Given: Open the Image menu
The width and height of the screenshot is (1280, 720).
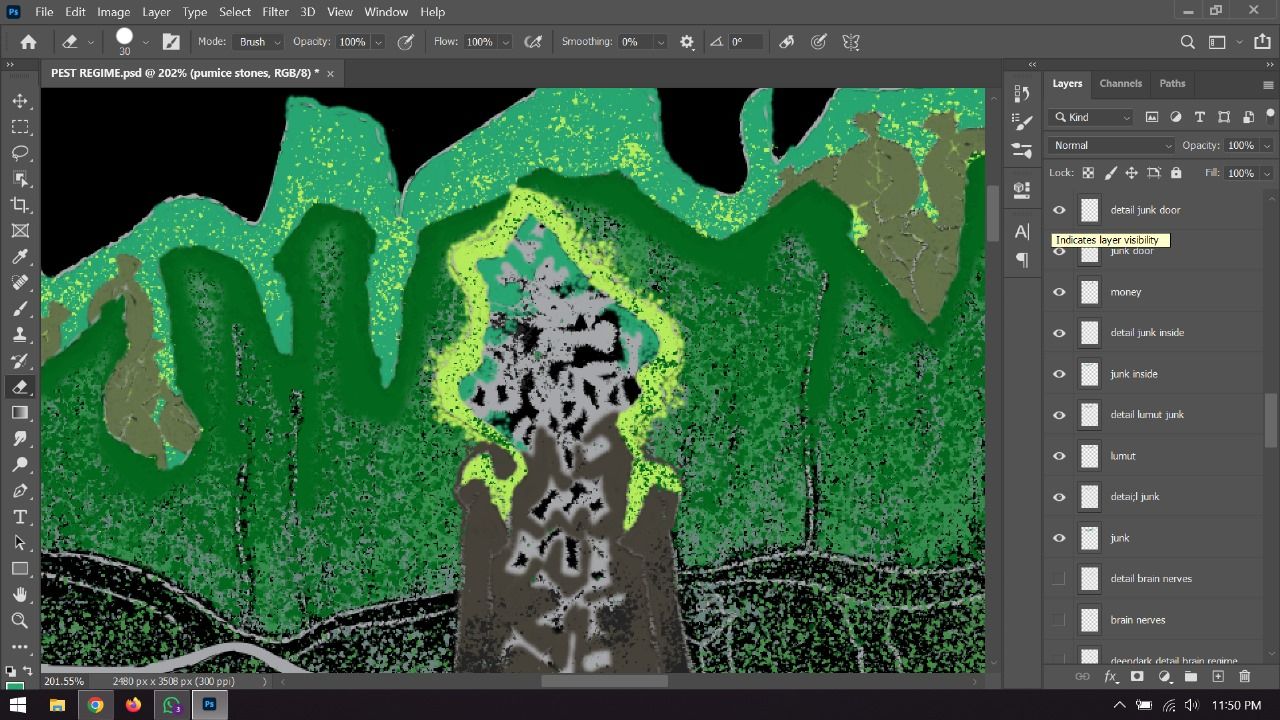Looking at the screenshot, I should coord(113,12).
